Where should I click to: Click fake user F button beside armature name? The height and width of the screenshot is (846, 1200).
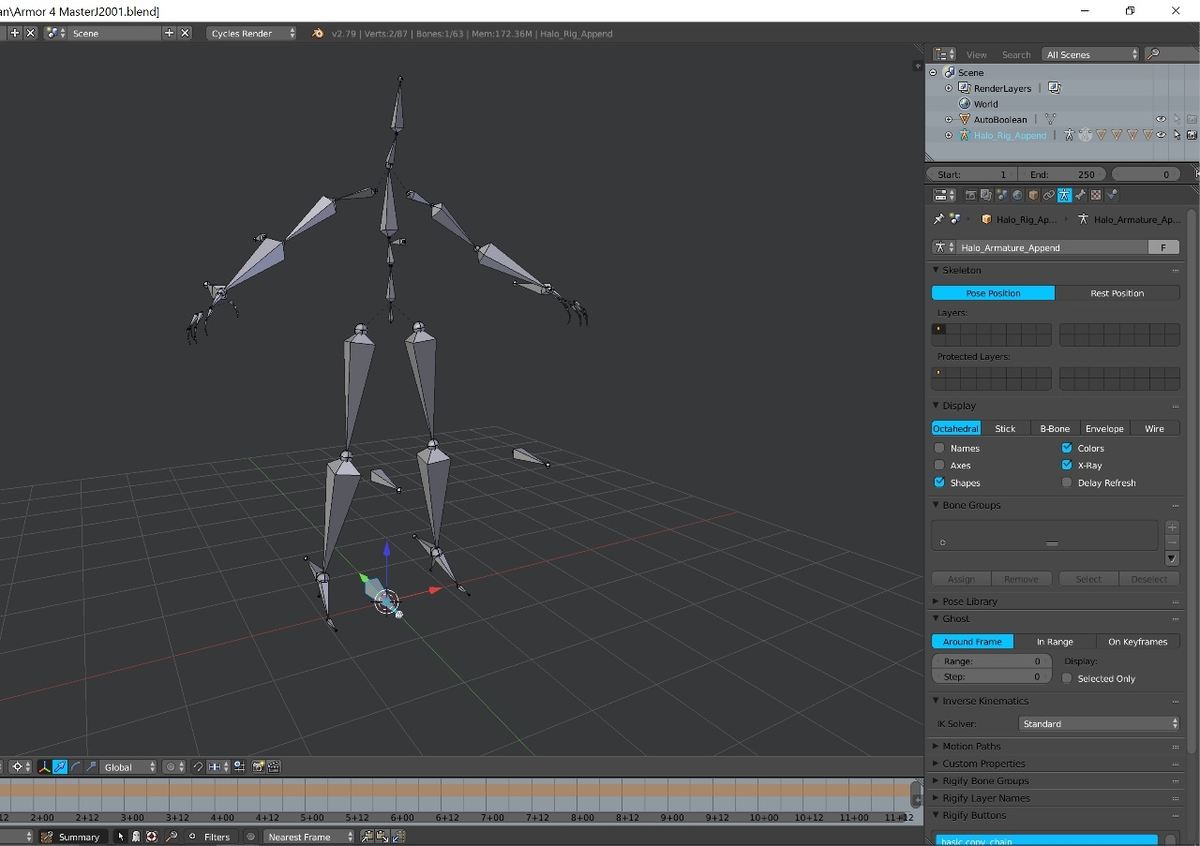(1163, 247)
